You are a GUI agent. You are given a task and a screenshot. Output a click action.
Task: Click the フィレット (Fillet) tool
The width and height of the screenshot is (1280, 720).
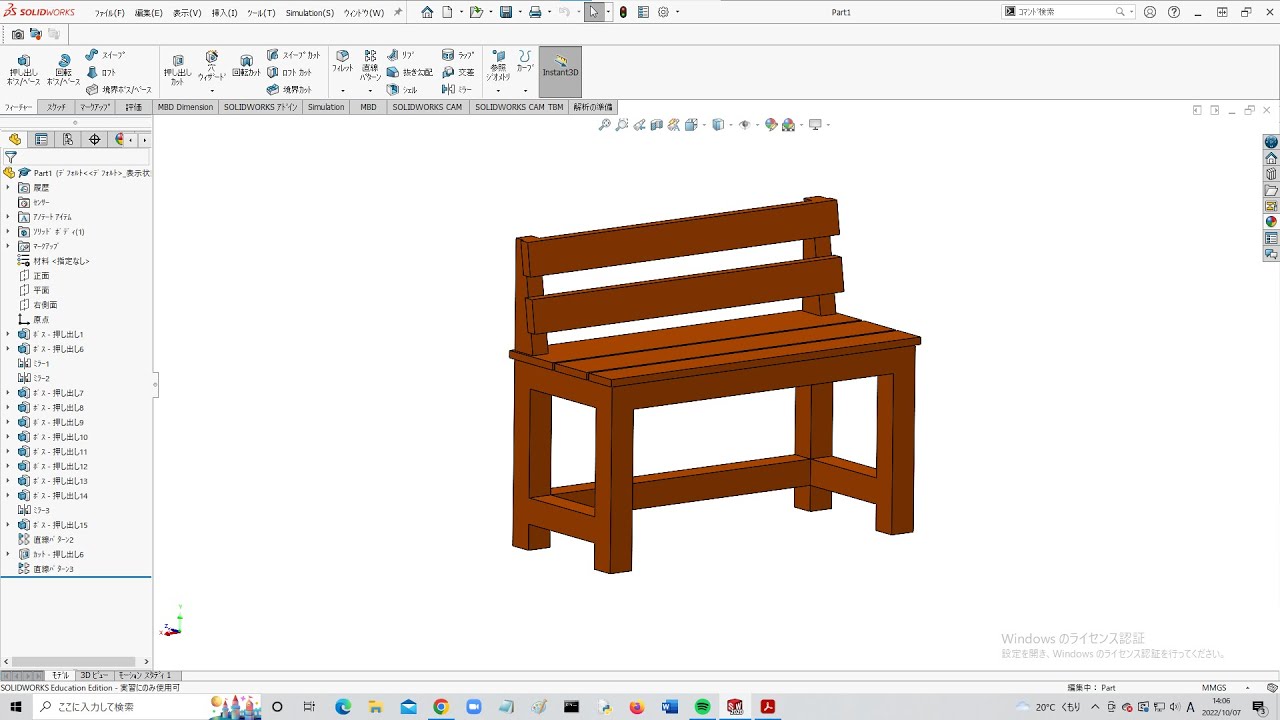pyautogui.click(x=342, y=62)
